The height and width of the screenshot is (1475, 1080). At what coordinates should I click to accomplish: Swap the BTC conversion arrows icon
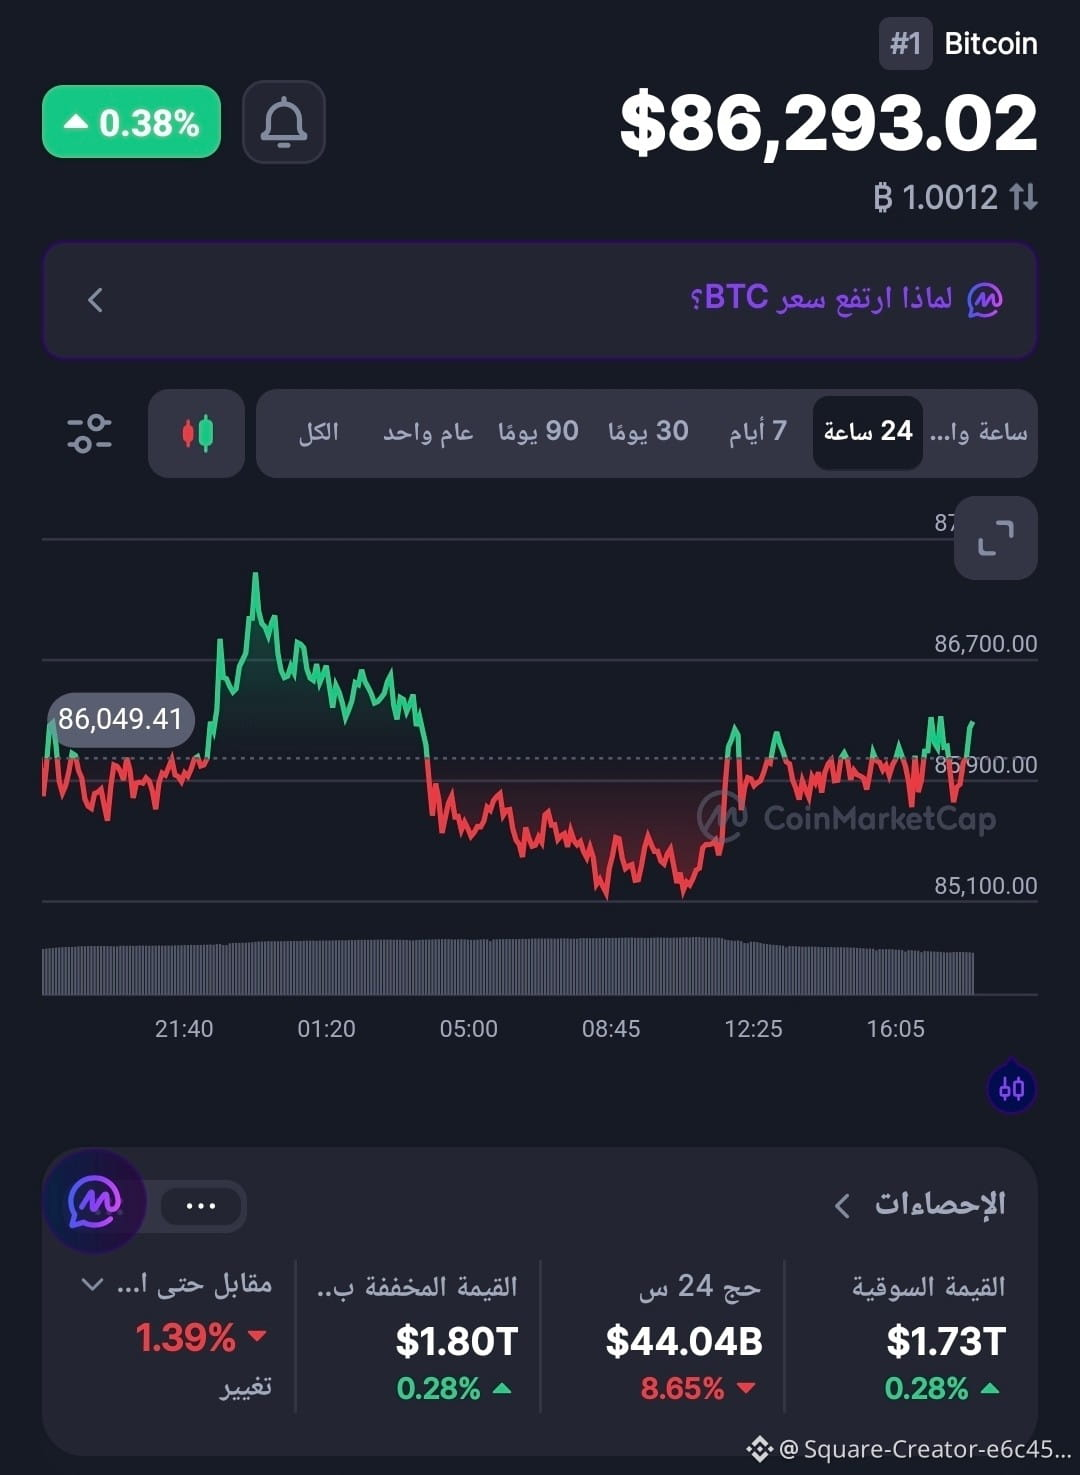(x=1023, y=197)
